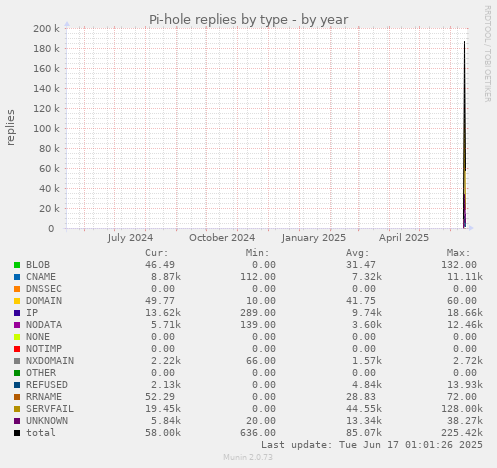Click UNKNOWN average value 13.34k

click(x=364, y=421)
